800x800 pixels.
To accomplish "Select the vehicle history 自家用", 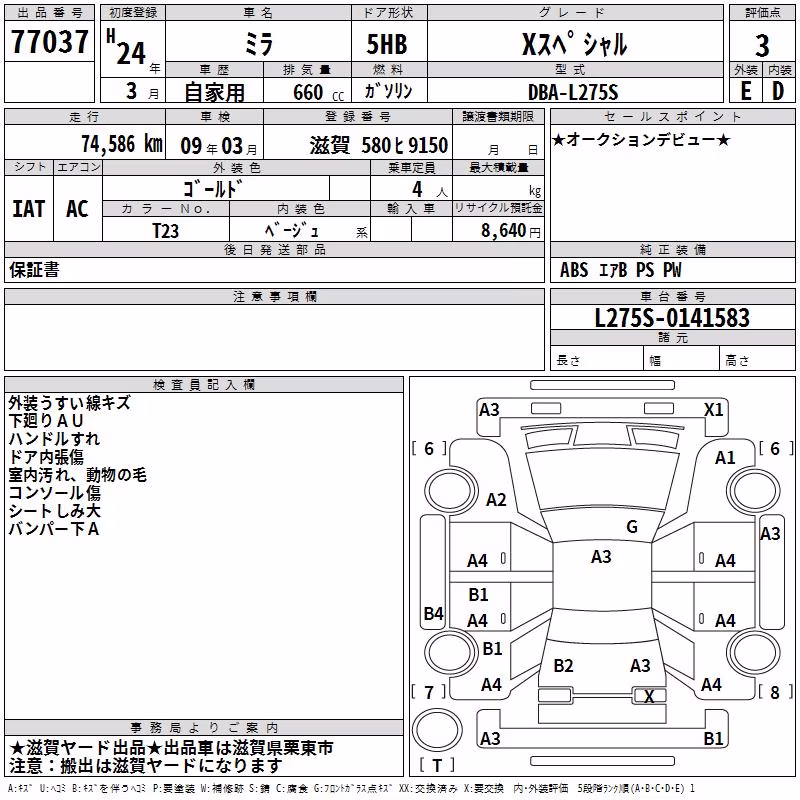I will coord(214,92).
